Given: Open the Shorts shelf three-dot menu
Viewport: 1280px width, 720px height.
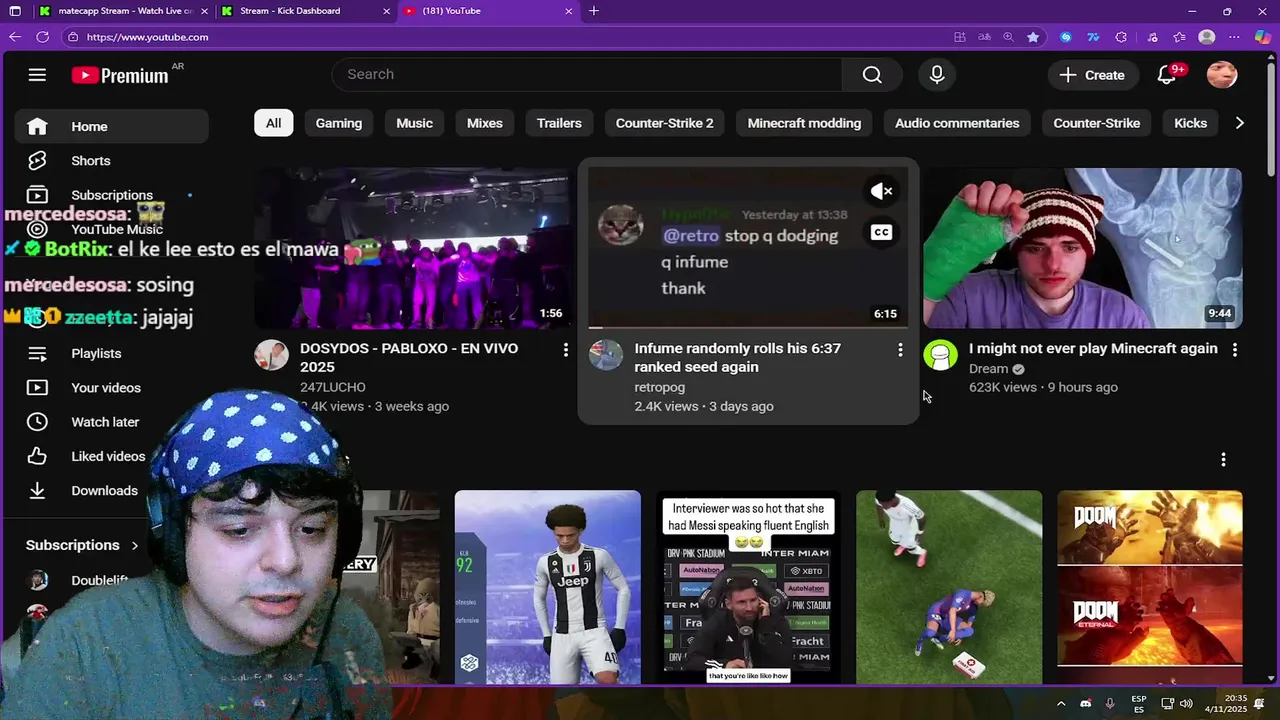Looking at the screenshot, I should pos(1223,459).
